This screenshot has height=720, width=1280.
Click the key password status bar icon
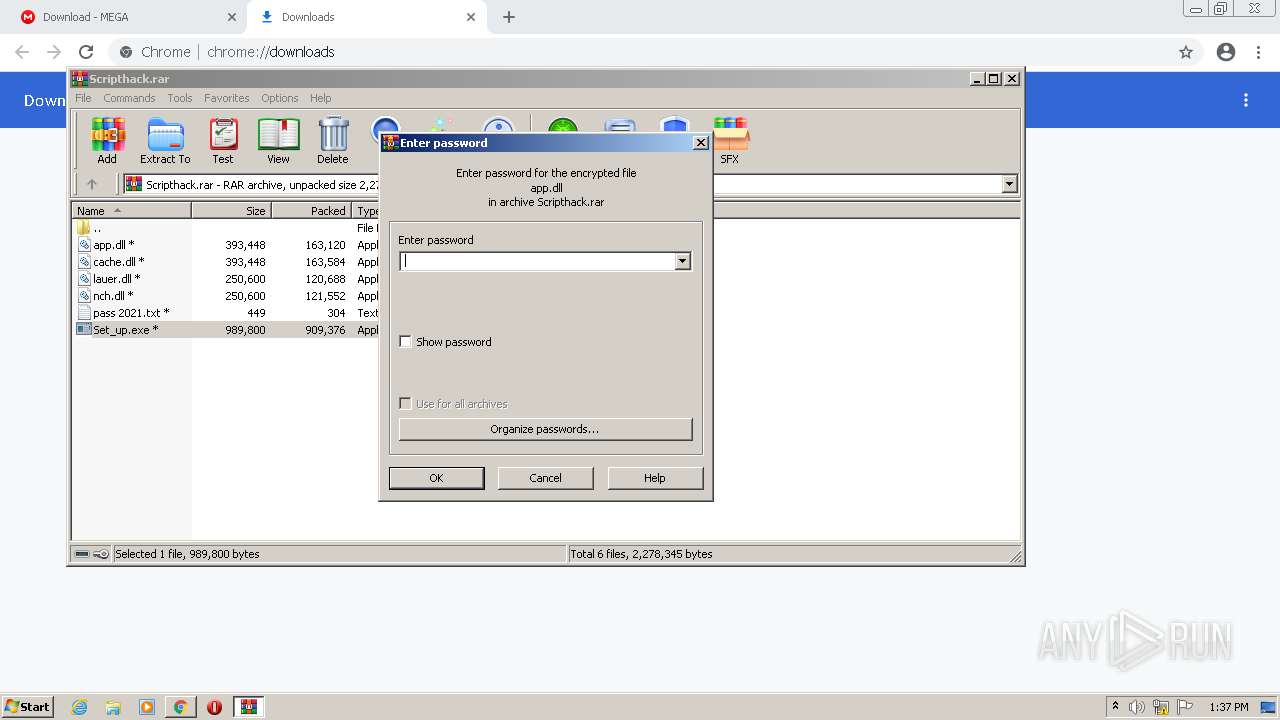coord(101,554)
